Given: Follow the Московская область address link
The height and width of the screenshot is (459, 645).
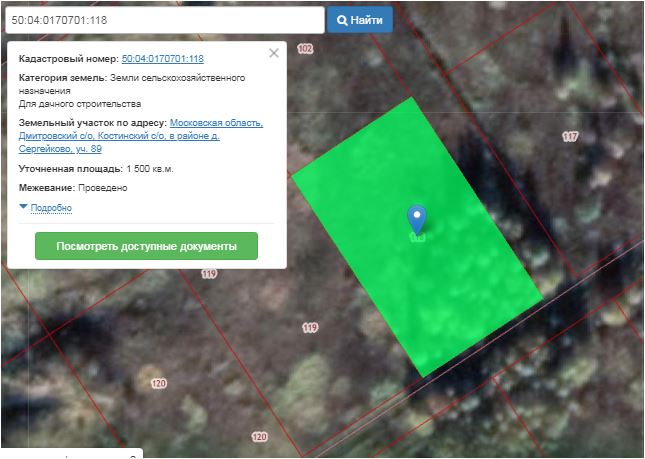Looking at the screenshot, I should [216, 123].
